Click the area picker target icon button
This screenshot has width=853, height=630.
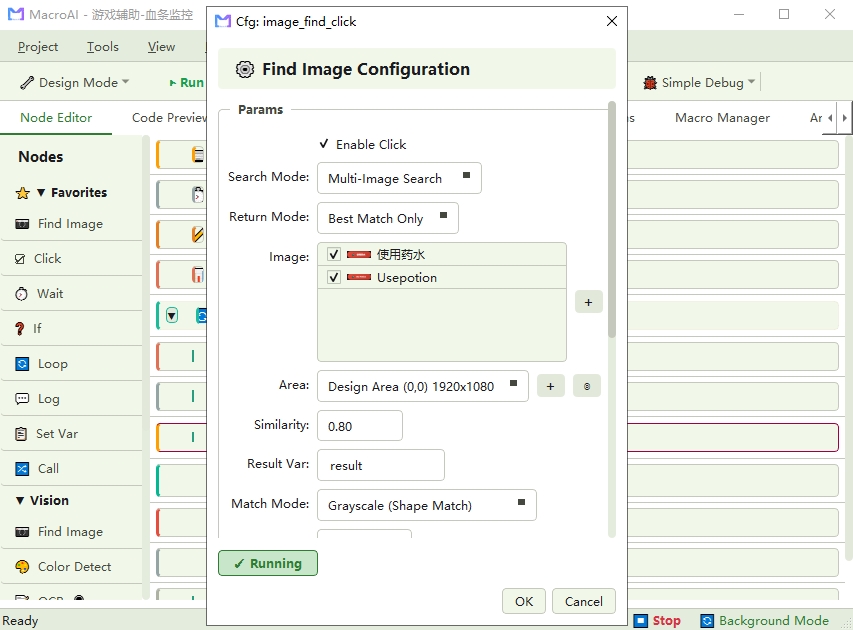click(x=586, y=386)
